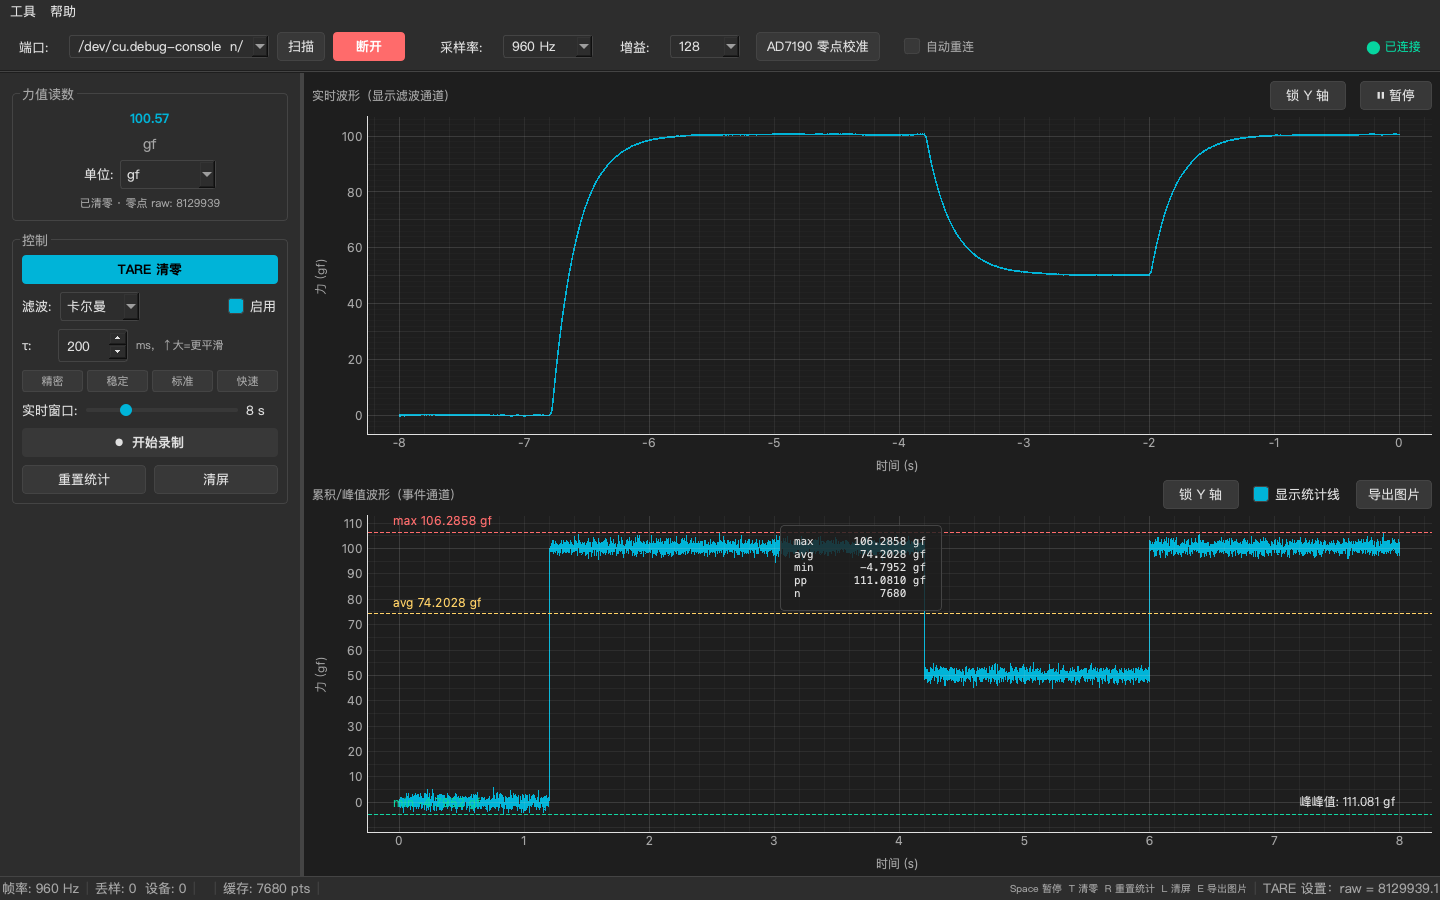The image size is (1440, 900).
Task: Click the max 106.2858 gf label
Action: coord(442,521)
